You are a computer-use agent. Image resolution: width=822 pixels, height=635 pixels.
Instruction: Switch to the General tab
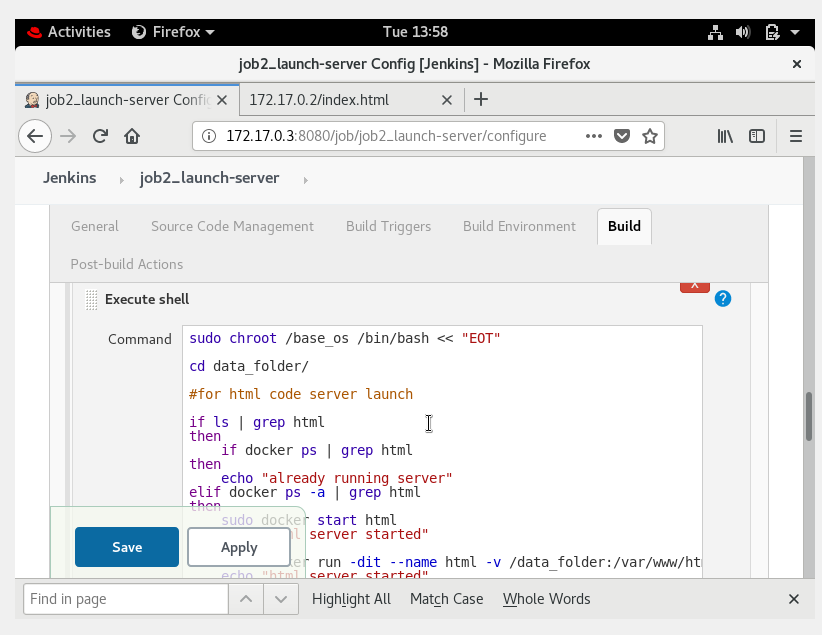tap(95, 227)
